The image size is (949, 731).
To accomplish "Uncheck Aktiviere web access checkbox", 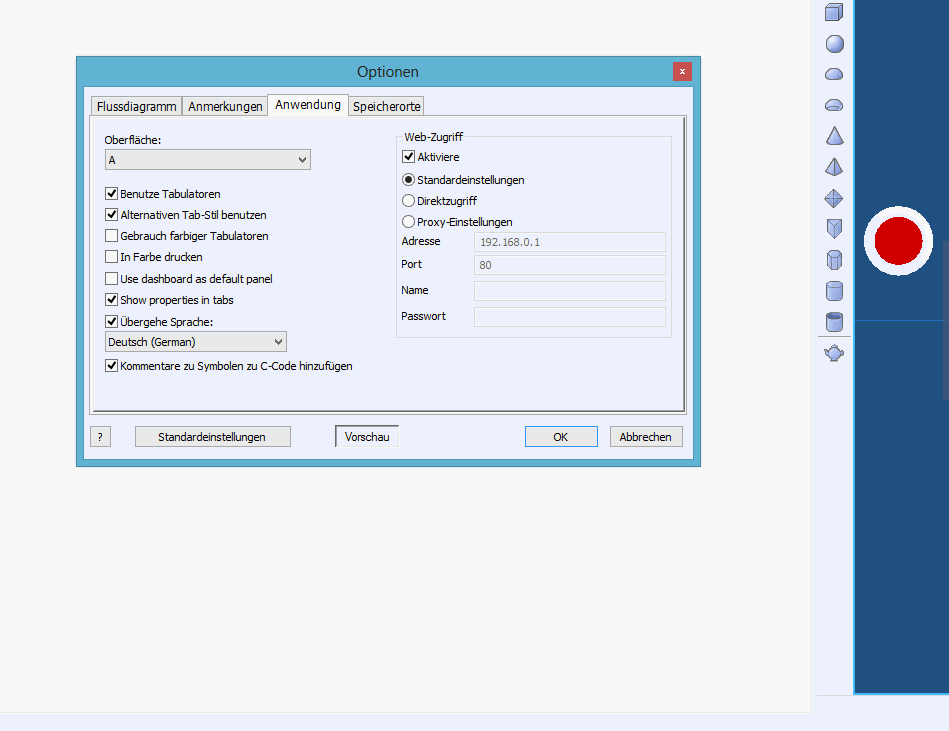I will [409, 157].
